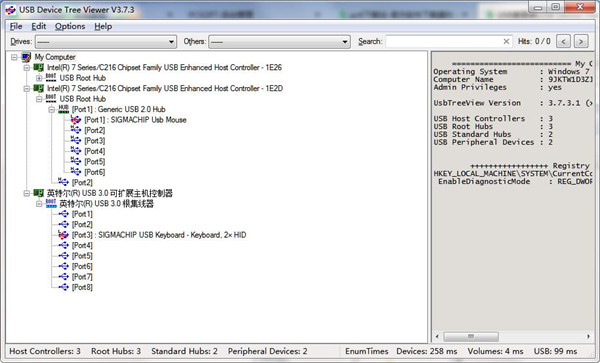Select the Generic USB 2.0 Hub label

pos(119,109)
